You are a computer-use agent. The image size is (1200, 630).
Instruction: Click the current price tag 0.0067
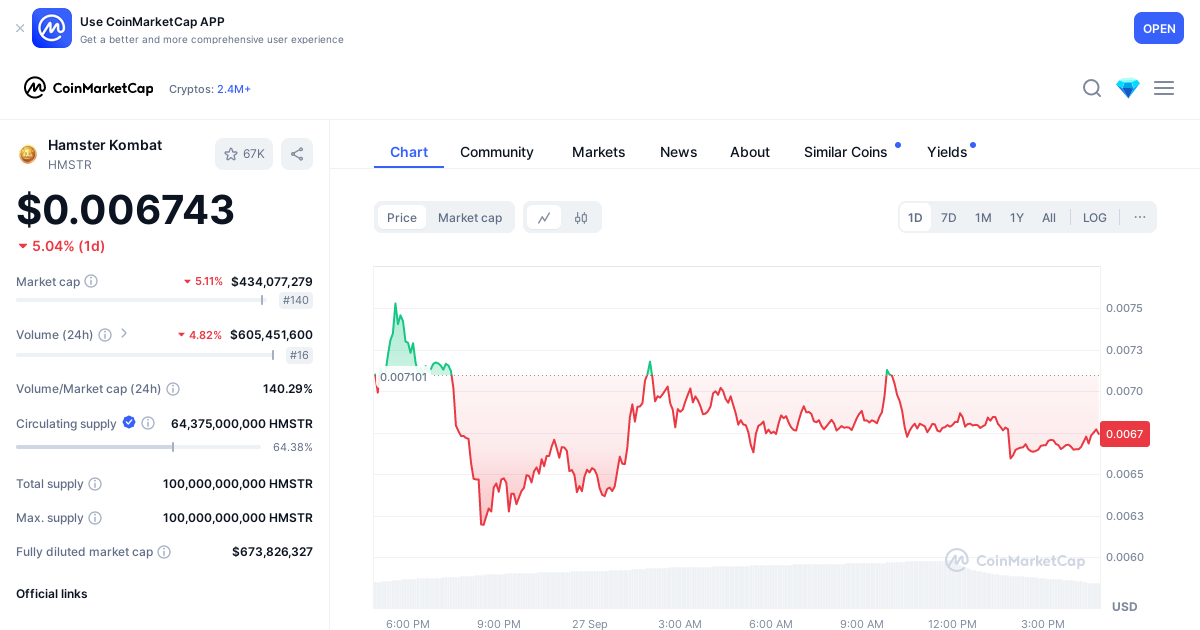[1124, 434]
